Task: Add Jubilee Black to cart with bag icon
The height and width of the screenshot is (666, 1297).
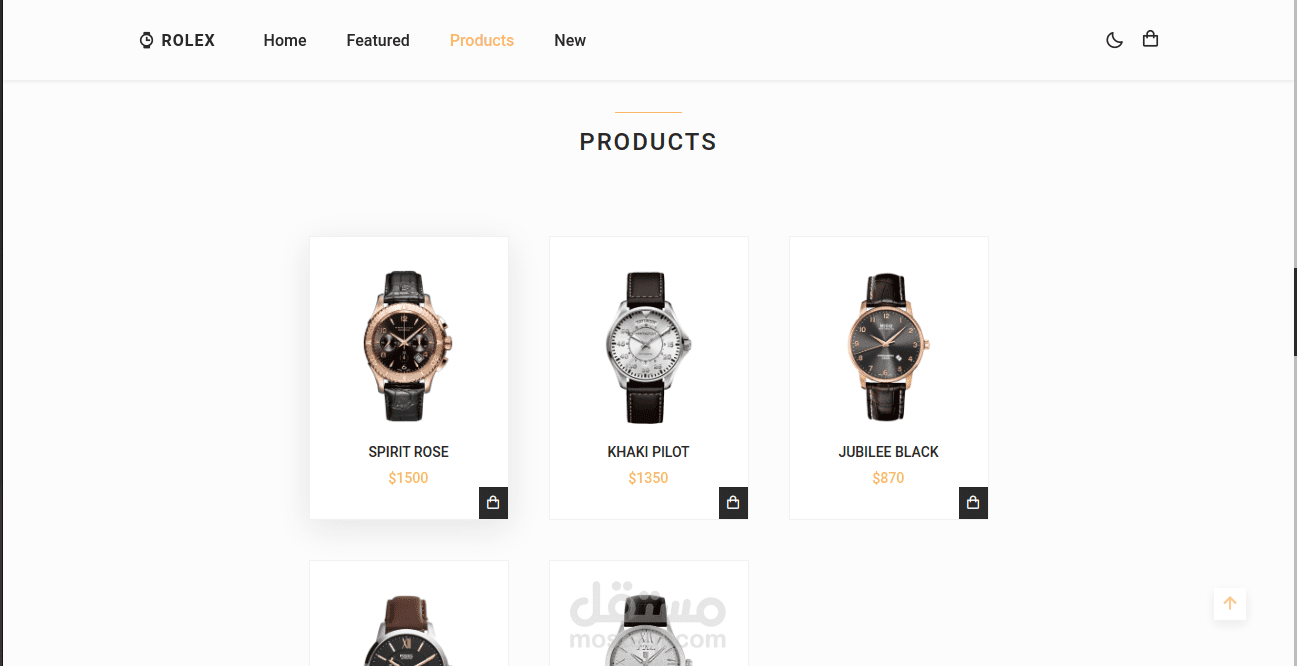Action: pyautogui.click(x=973, y=503)
